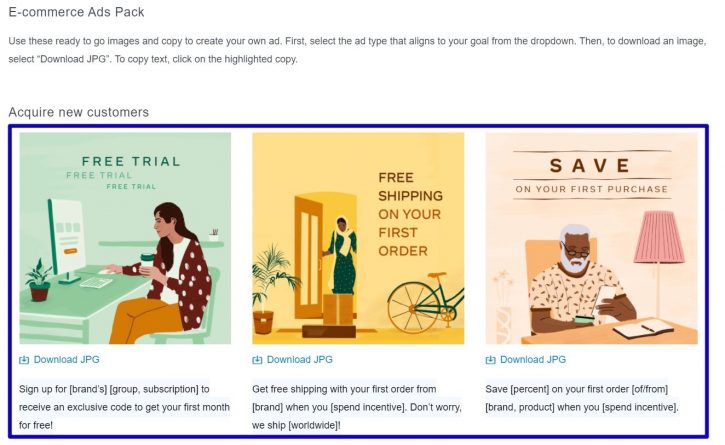The height and width of the screenshot is (445, 725).
Task: Download JPG link for Free Trial ad
Action: [x=59, y=360]
